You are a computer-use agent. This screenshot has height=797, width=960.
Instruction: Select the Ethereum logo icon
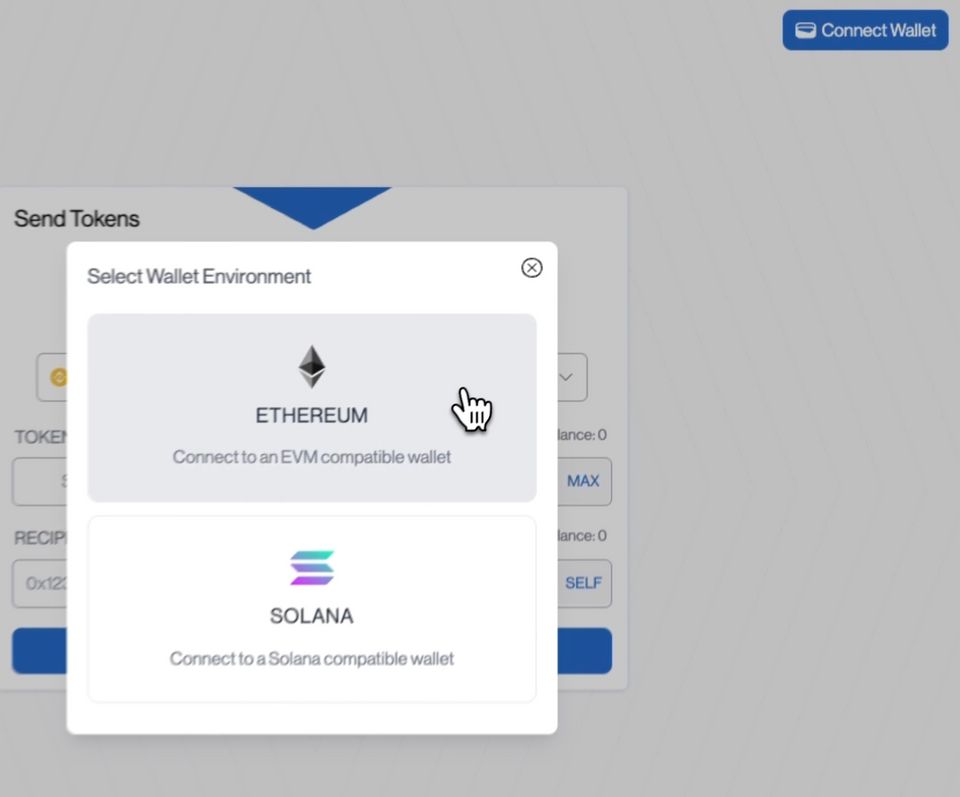pyautogui.click(x=312, y=367)
